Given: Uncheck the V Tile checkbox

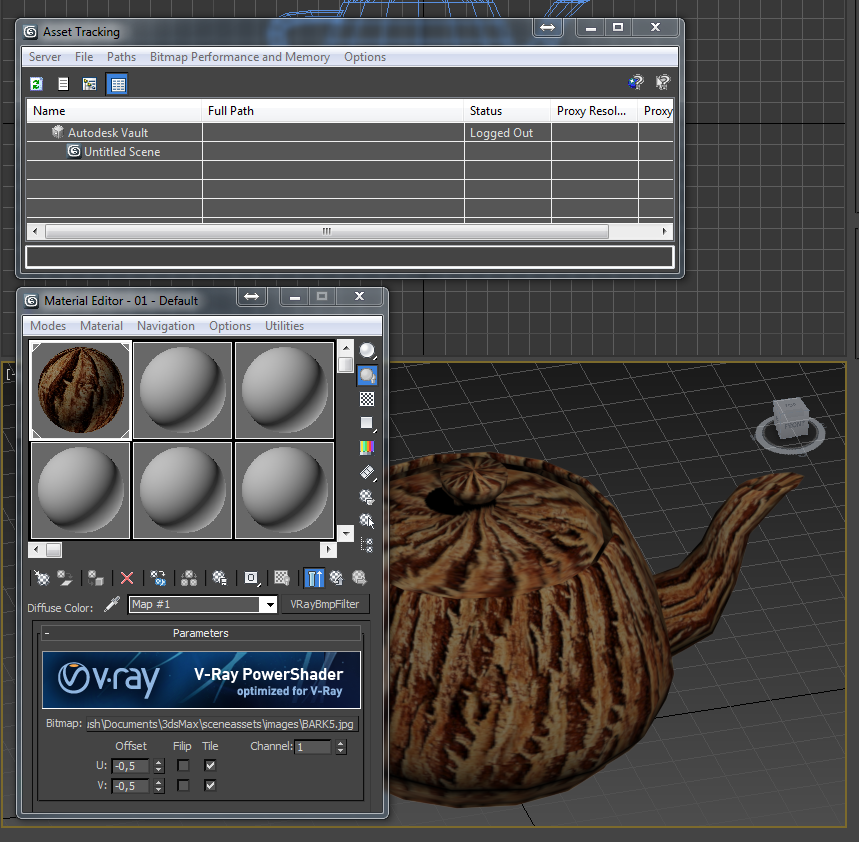Looking at the screenshot, I should pos(210,786).
